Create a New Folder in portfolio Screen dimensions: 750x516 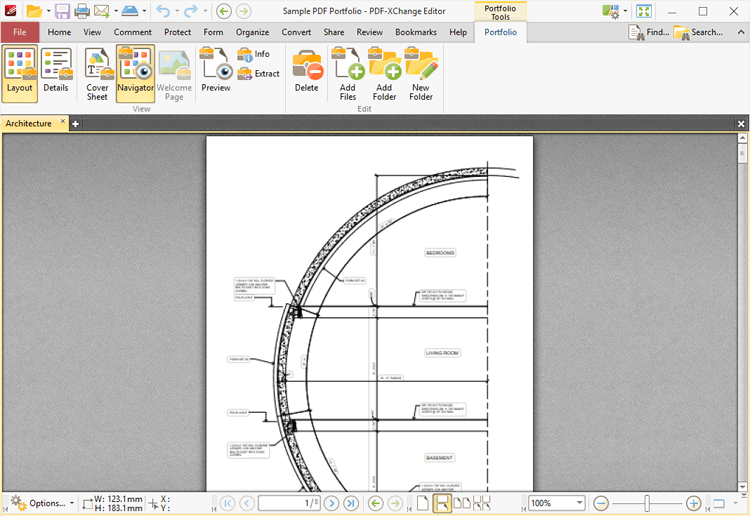coord(421,74)
